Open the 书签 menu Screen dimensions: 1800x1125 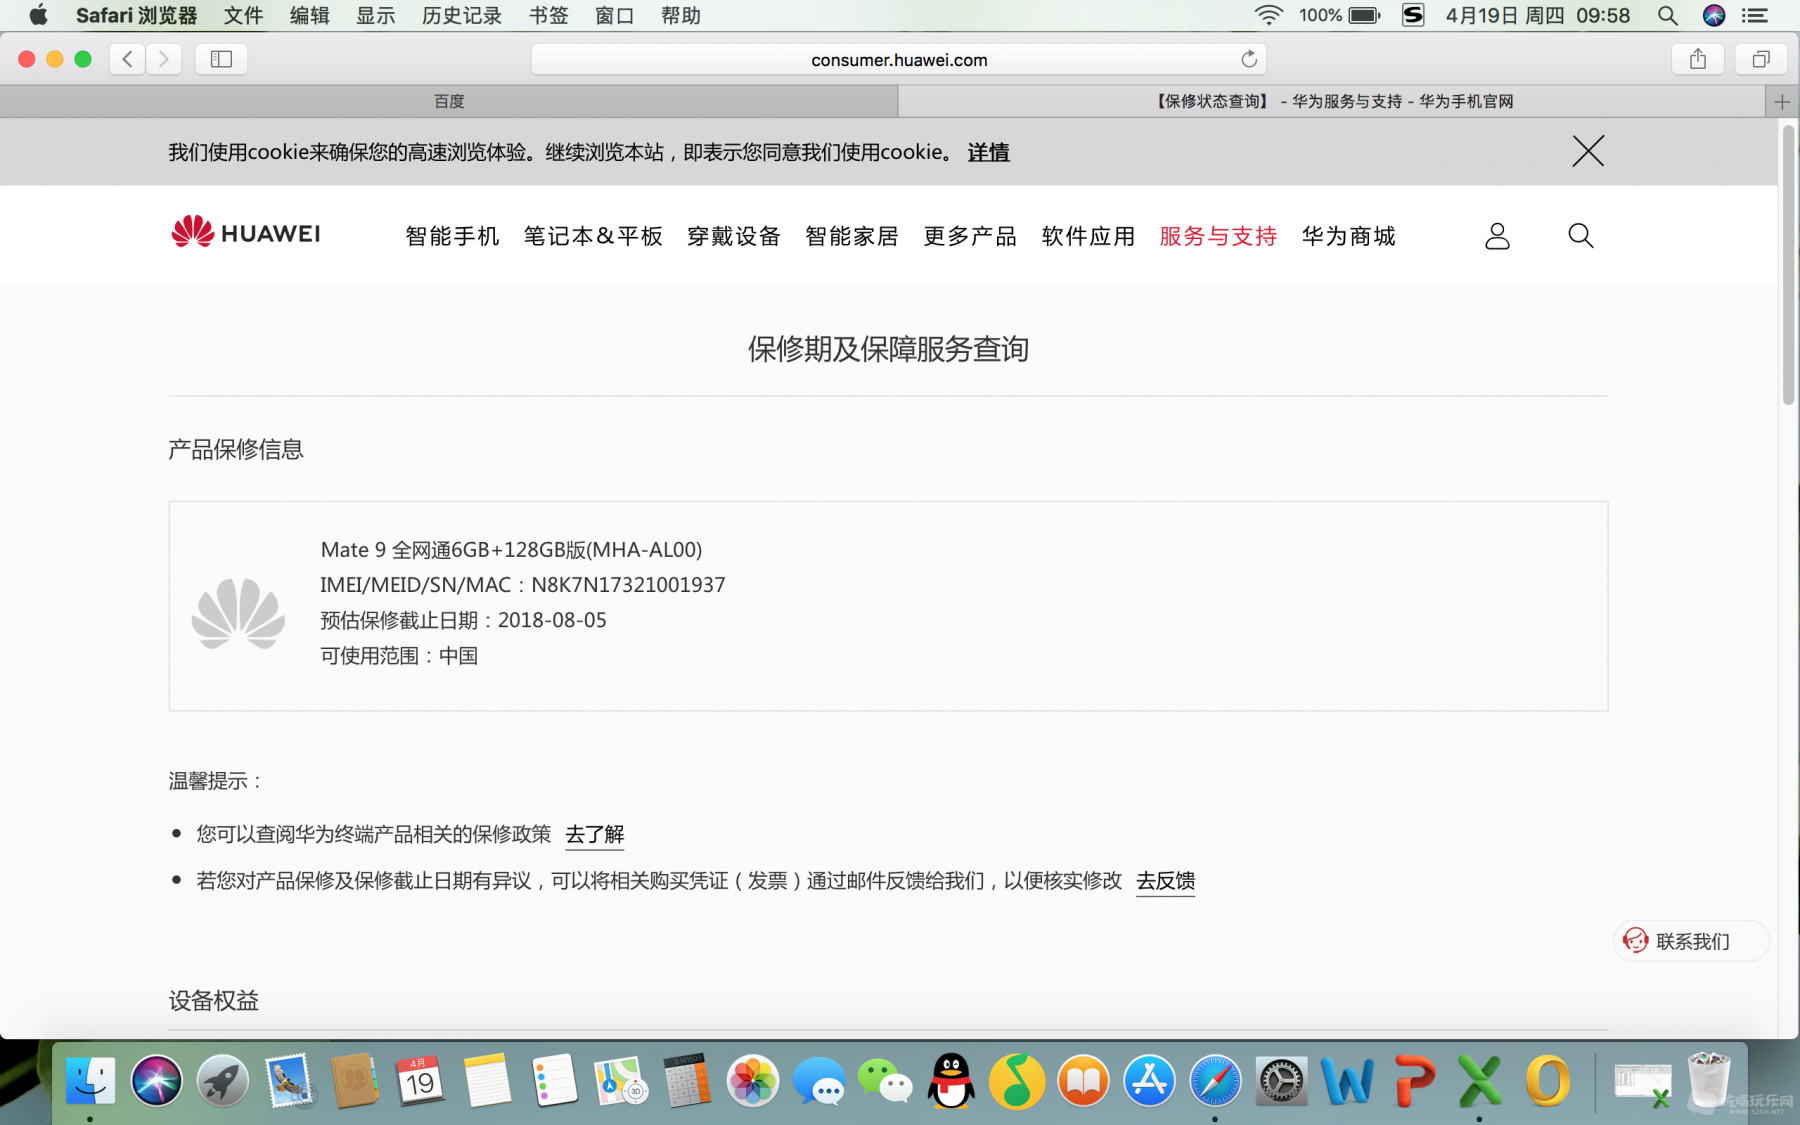[x=548, y=15]
